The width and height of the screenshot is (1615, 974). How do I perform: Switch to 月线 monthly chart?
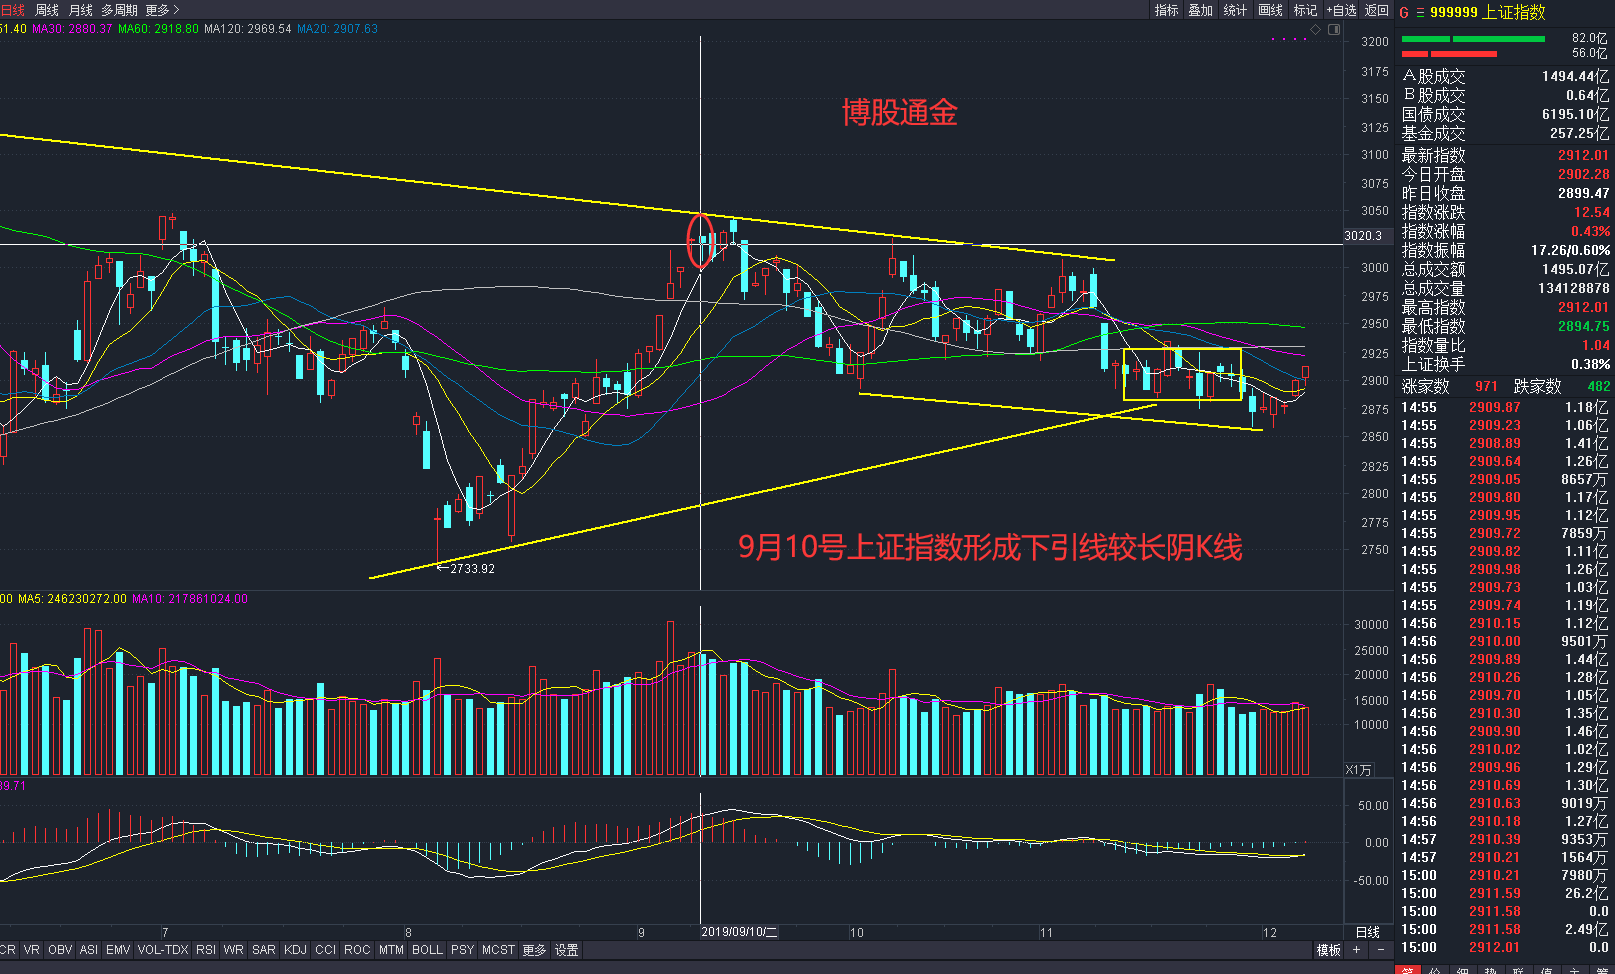pyautogui.click(x=81, y=10)
